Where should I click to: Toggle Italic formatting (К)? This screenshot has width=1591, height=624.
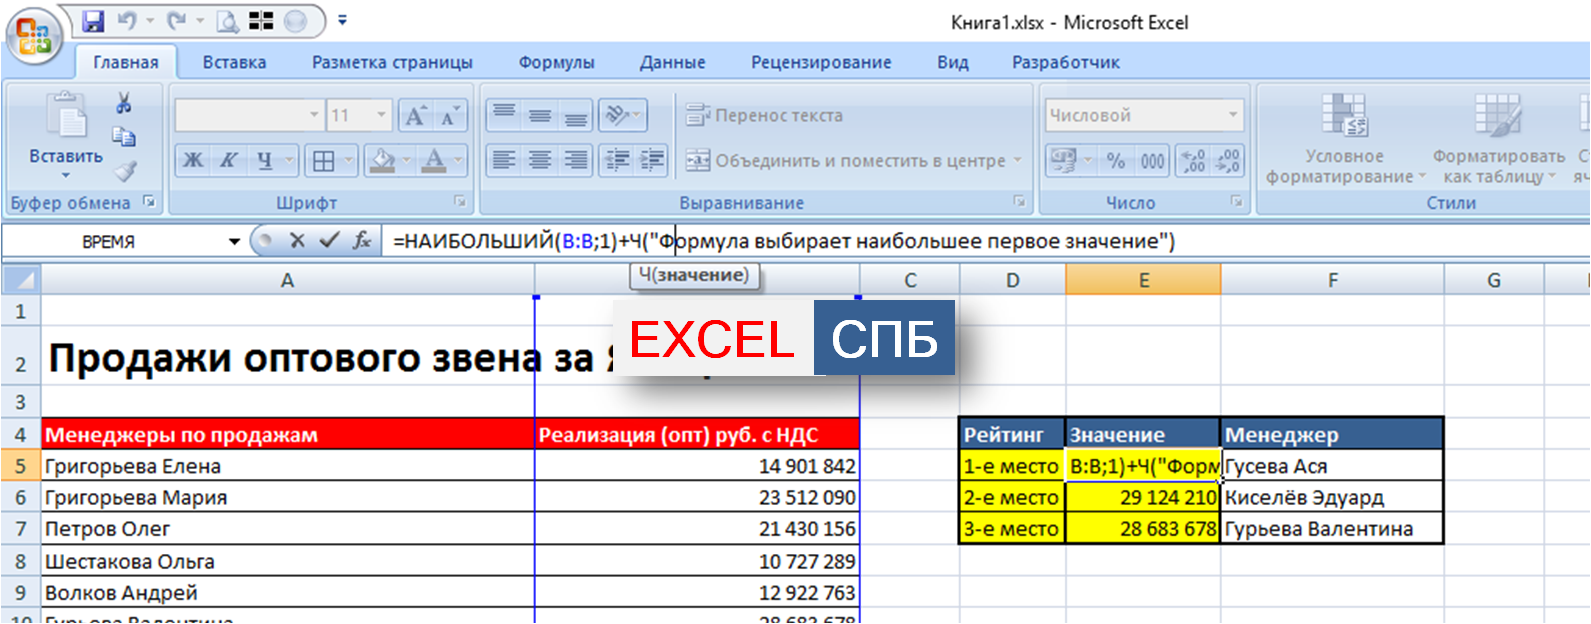229,160
